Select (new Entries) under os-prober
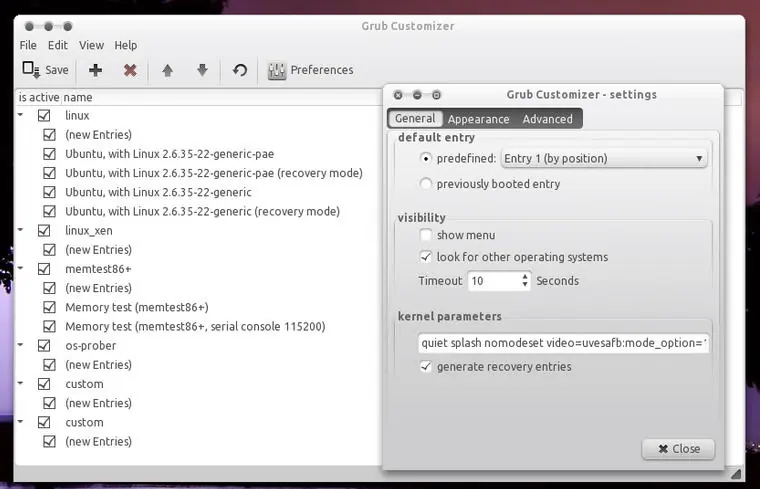Viewport: 760px width, 489px height. (98, 365)
